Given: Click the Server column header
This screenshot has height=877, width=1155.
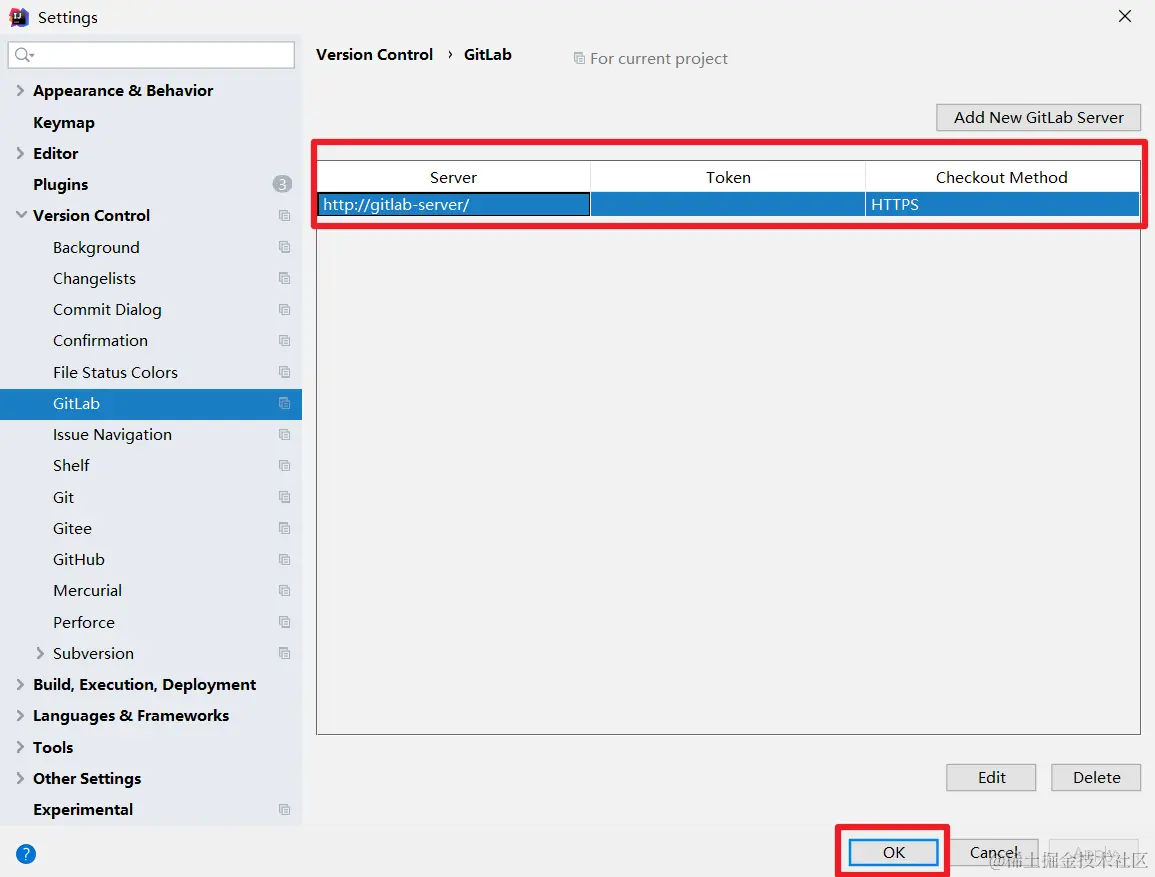Looking at the screenshot, I should 454,177.
